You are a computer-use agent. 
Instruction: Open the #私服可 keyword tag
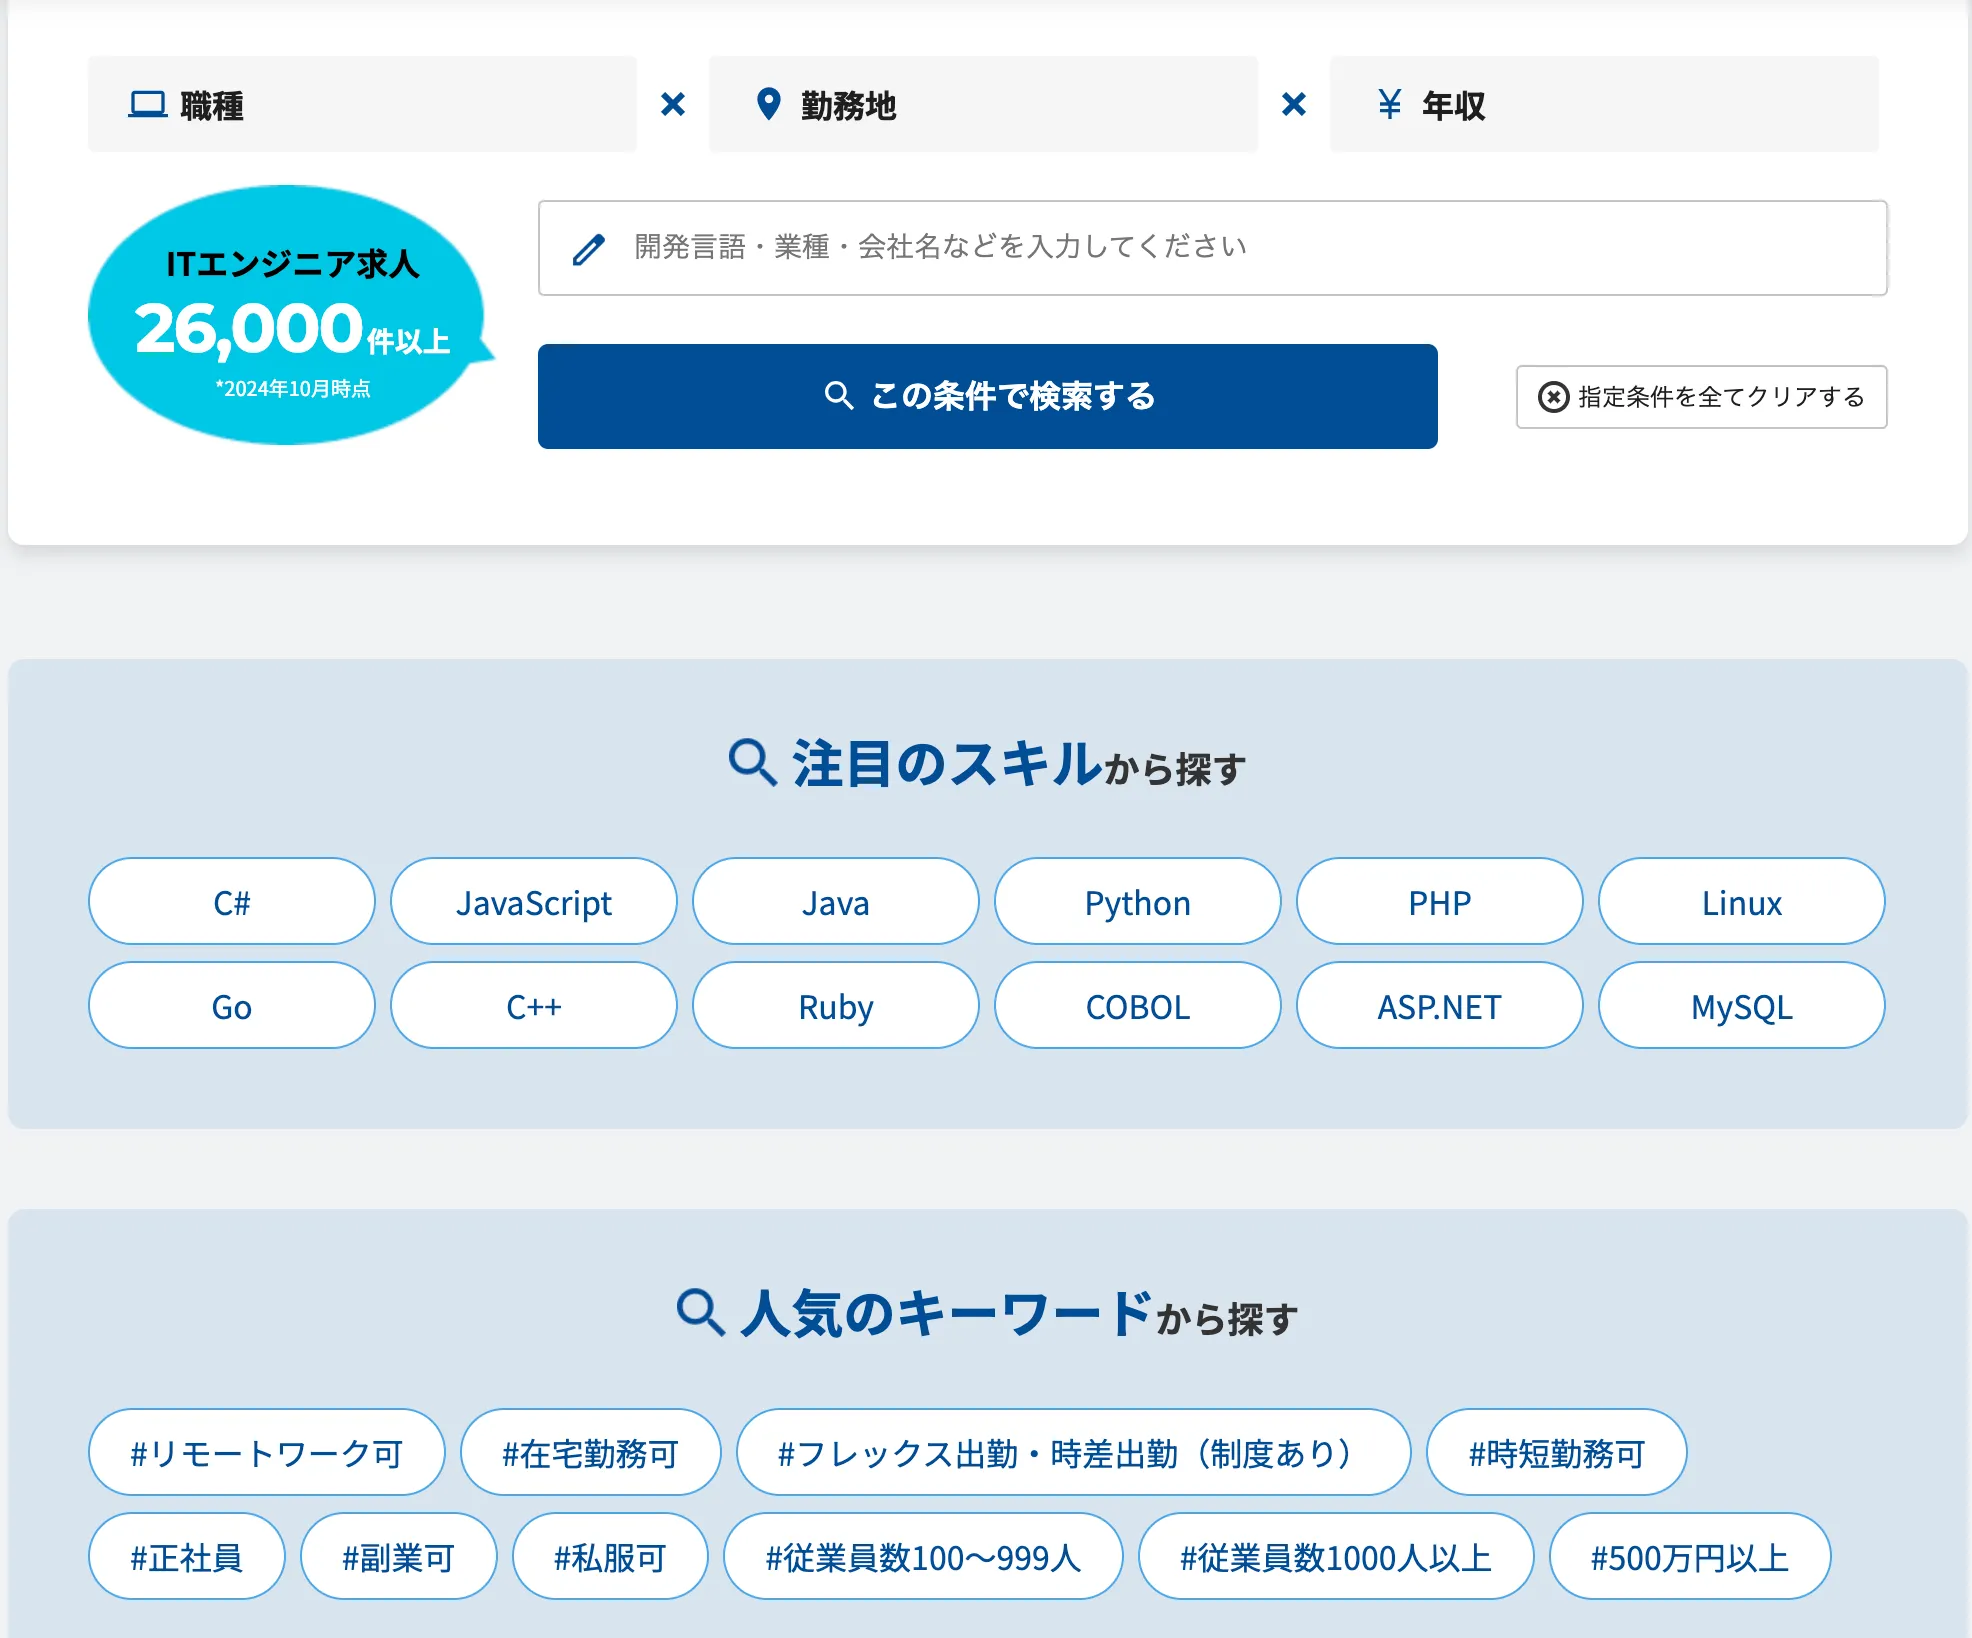tap(611, 1557)
